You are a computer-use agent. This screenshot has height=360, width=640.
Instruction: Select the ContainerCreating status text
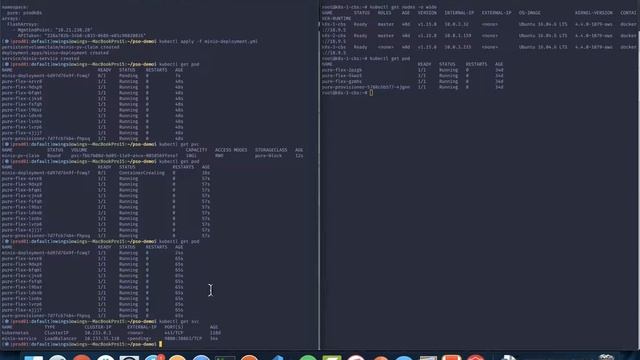click(142, 173)
